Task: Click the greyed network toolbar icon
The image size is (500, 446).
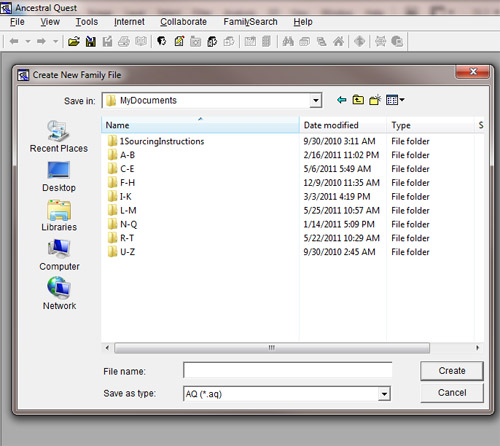Action: [x=380, y=41]
